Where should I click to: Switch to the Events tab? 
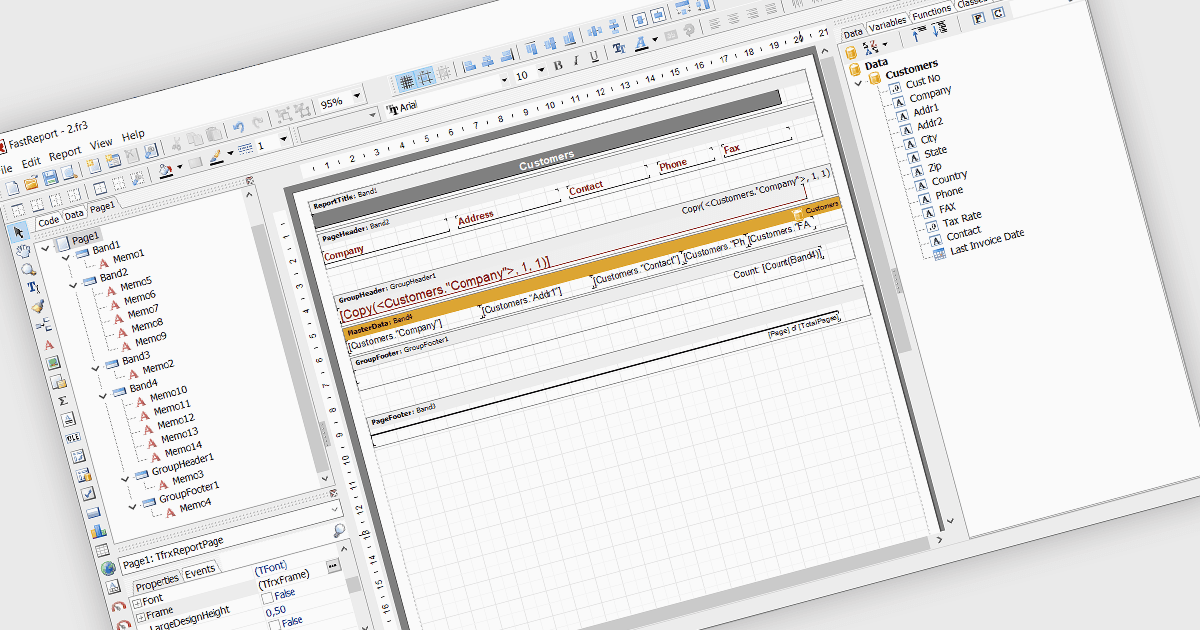(x=199, y=571)
